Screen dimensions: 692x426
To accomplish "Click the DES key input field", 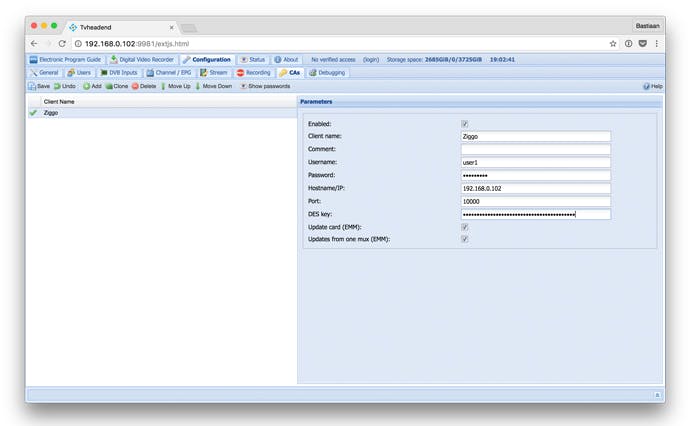I will [x=536, y=215].
